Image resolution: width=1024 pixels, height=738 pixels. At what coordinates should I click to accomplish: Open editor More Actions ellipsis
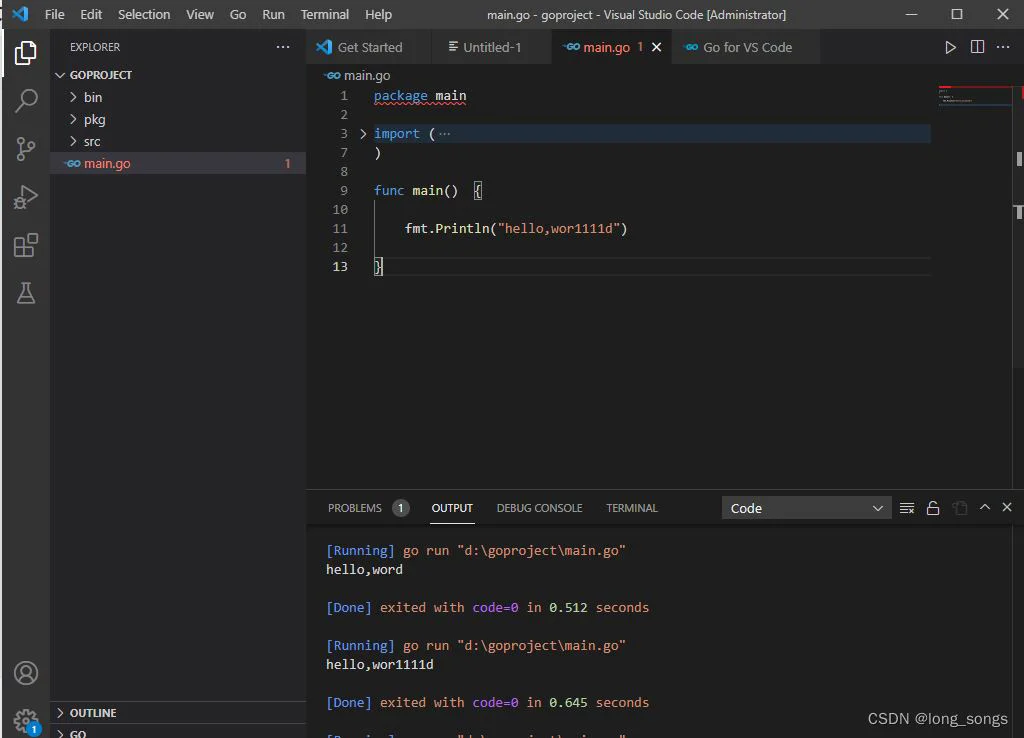coord(1003,47)
